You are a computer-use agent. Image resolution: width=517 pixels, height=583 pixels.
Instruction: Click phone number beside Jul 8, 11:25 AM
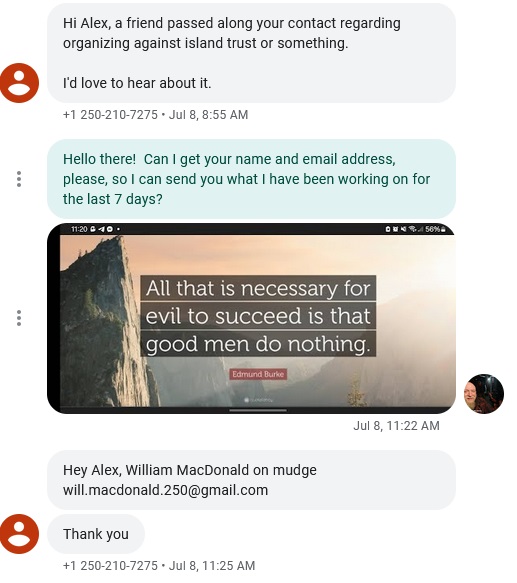(110, 566)
